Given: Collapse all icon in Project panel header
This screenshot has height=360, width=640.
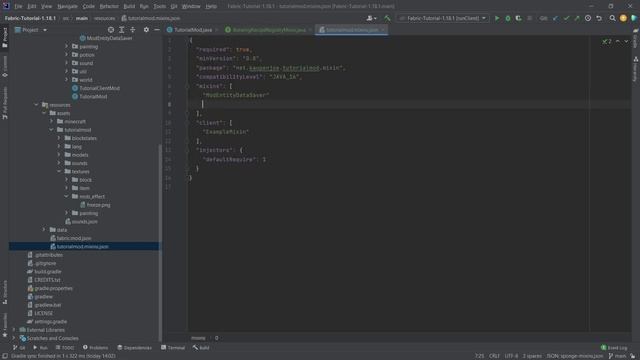Looking at the screenshot, I should pyautogui.click(x=133, y=30).
